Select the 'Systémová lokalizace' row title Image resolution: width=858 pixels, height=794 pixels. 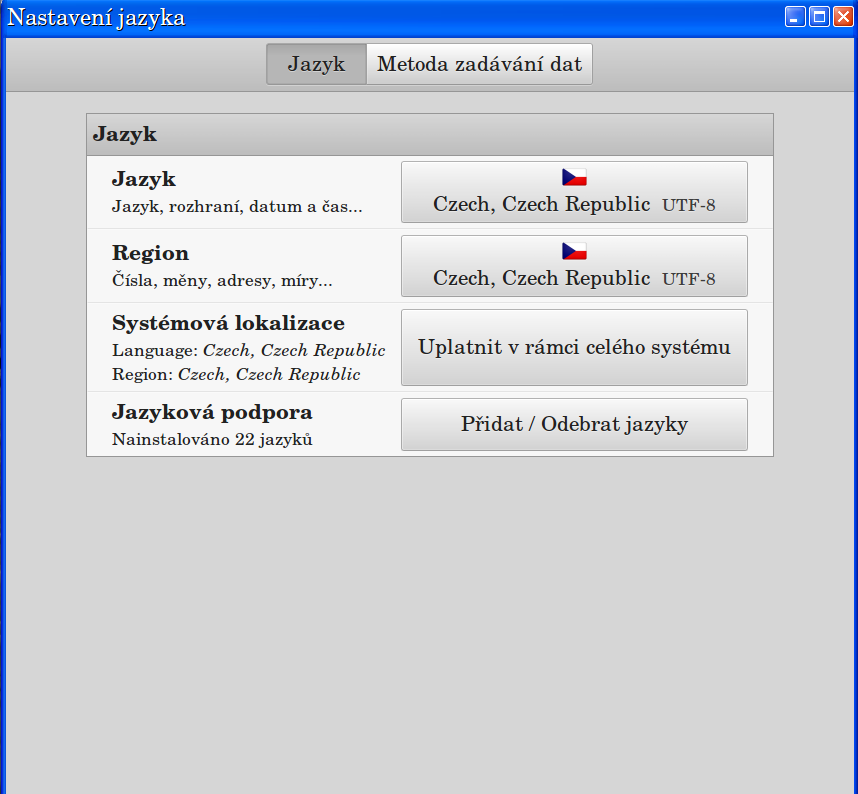coord(228,324)
